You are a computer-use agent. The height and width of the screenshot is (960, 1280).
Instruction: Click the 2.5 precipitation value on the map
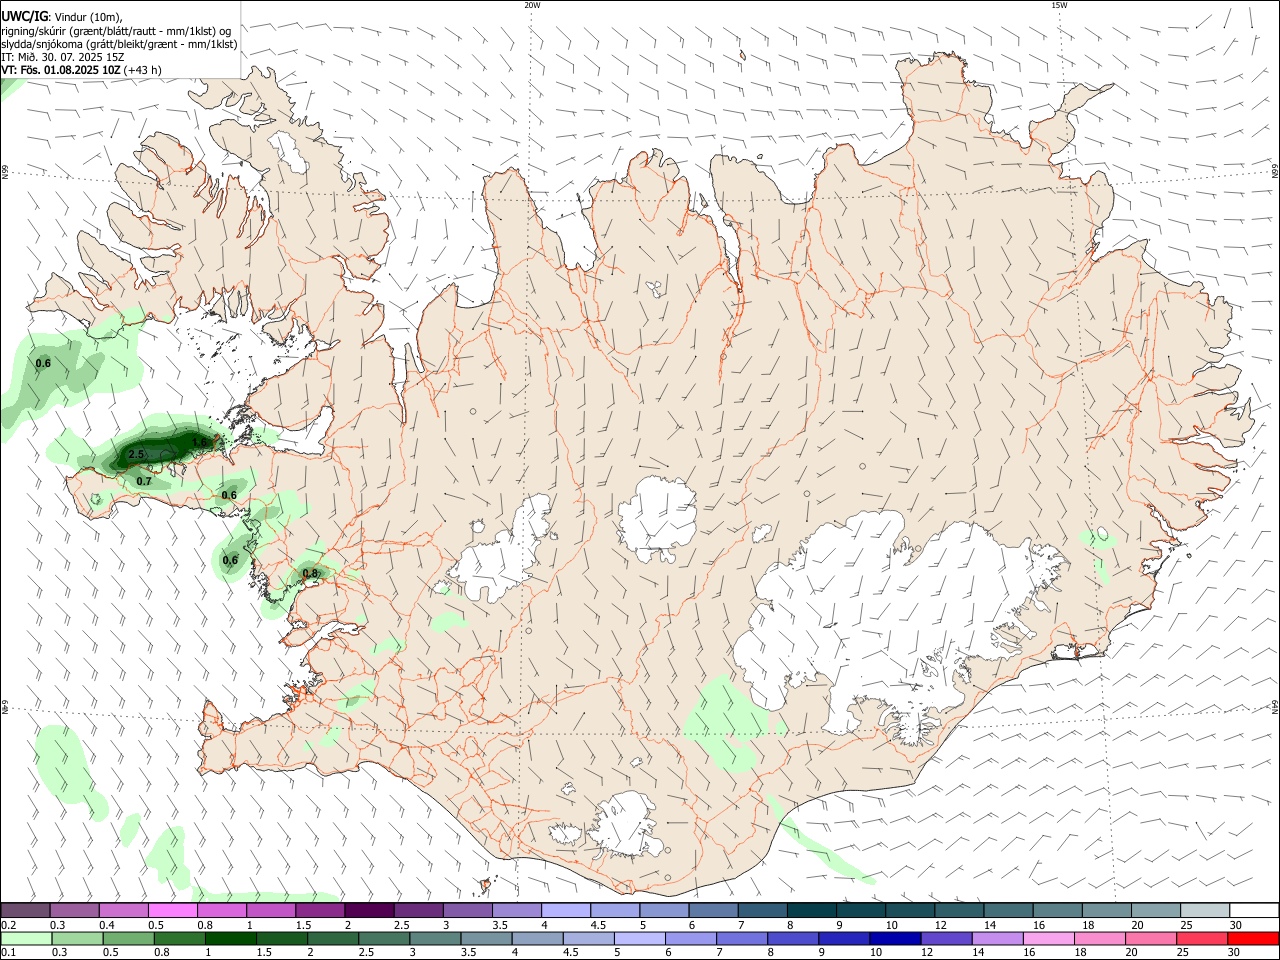coord(137,455)
